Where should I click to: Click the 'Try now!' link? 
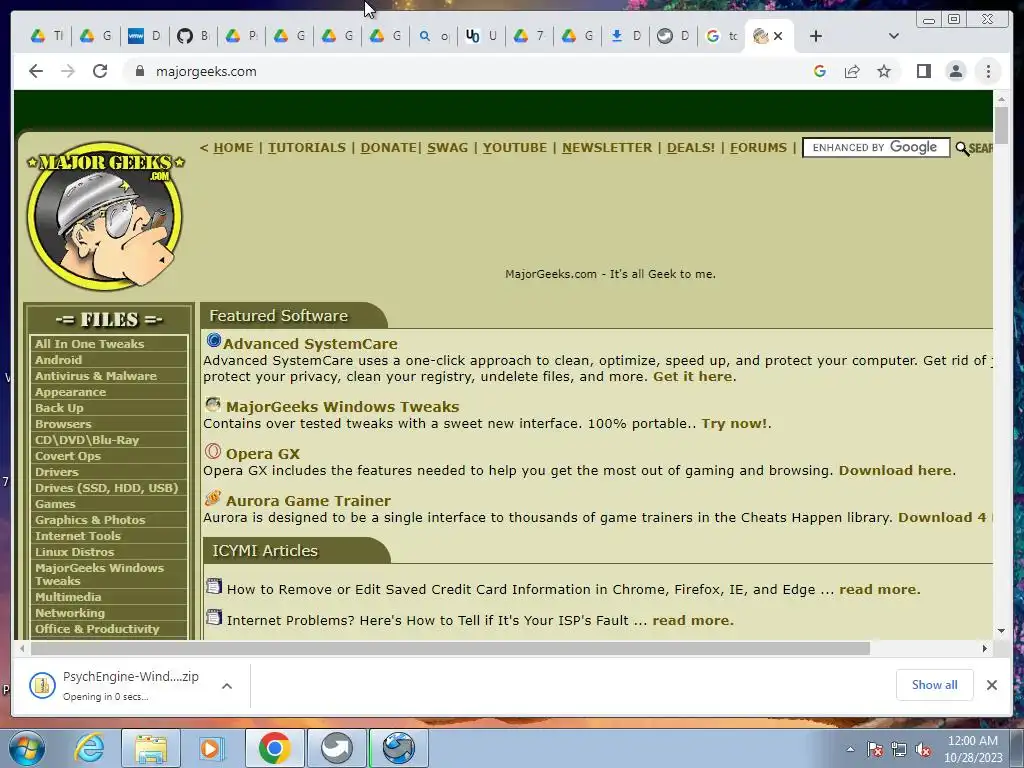pos(734,423)
